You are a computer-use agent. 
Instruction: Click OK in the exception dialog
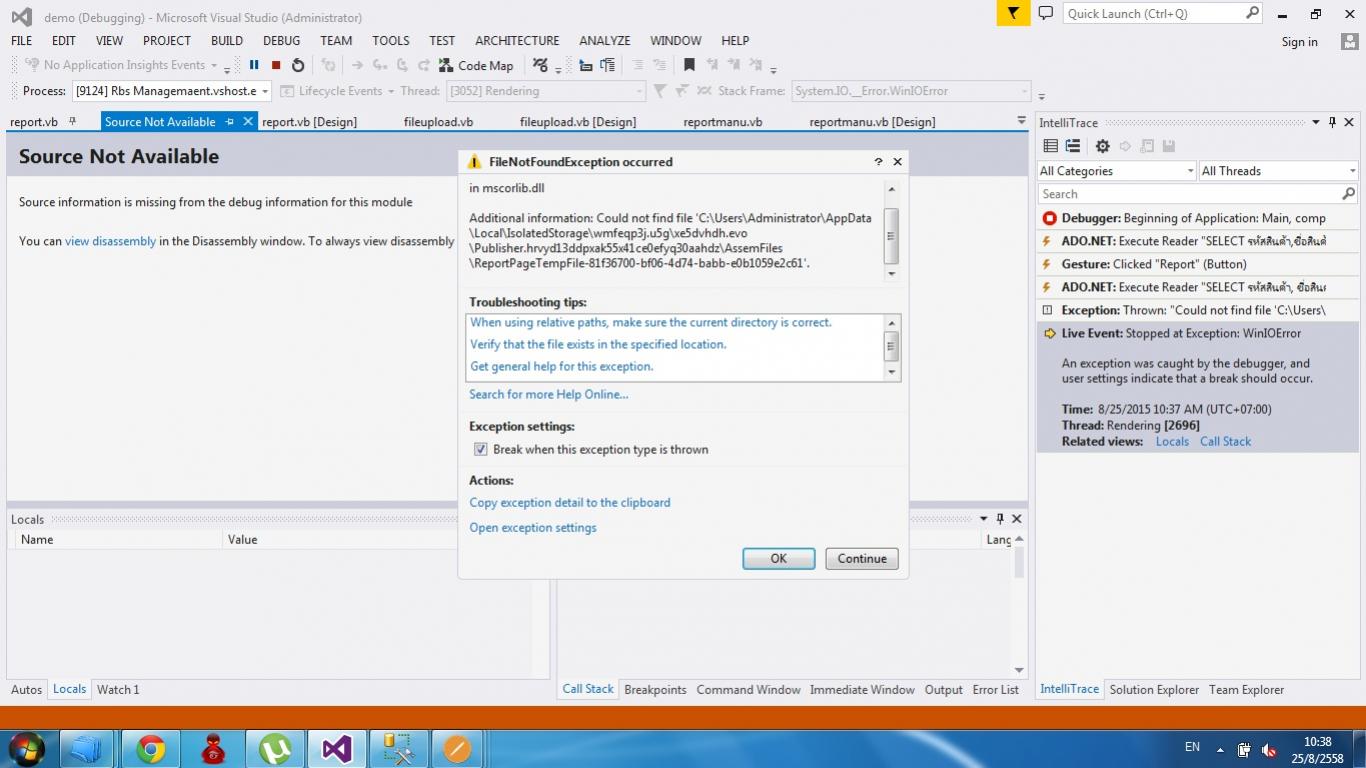[x=779, y=559]
